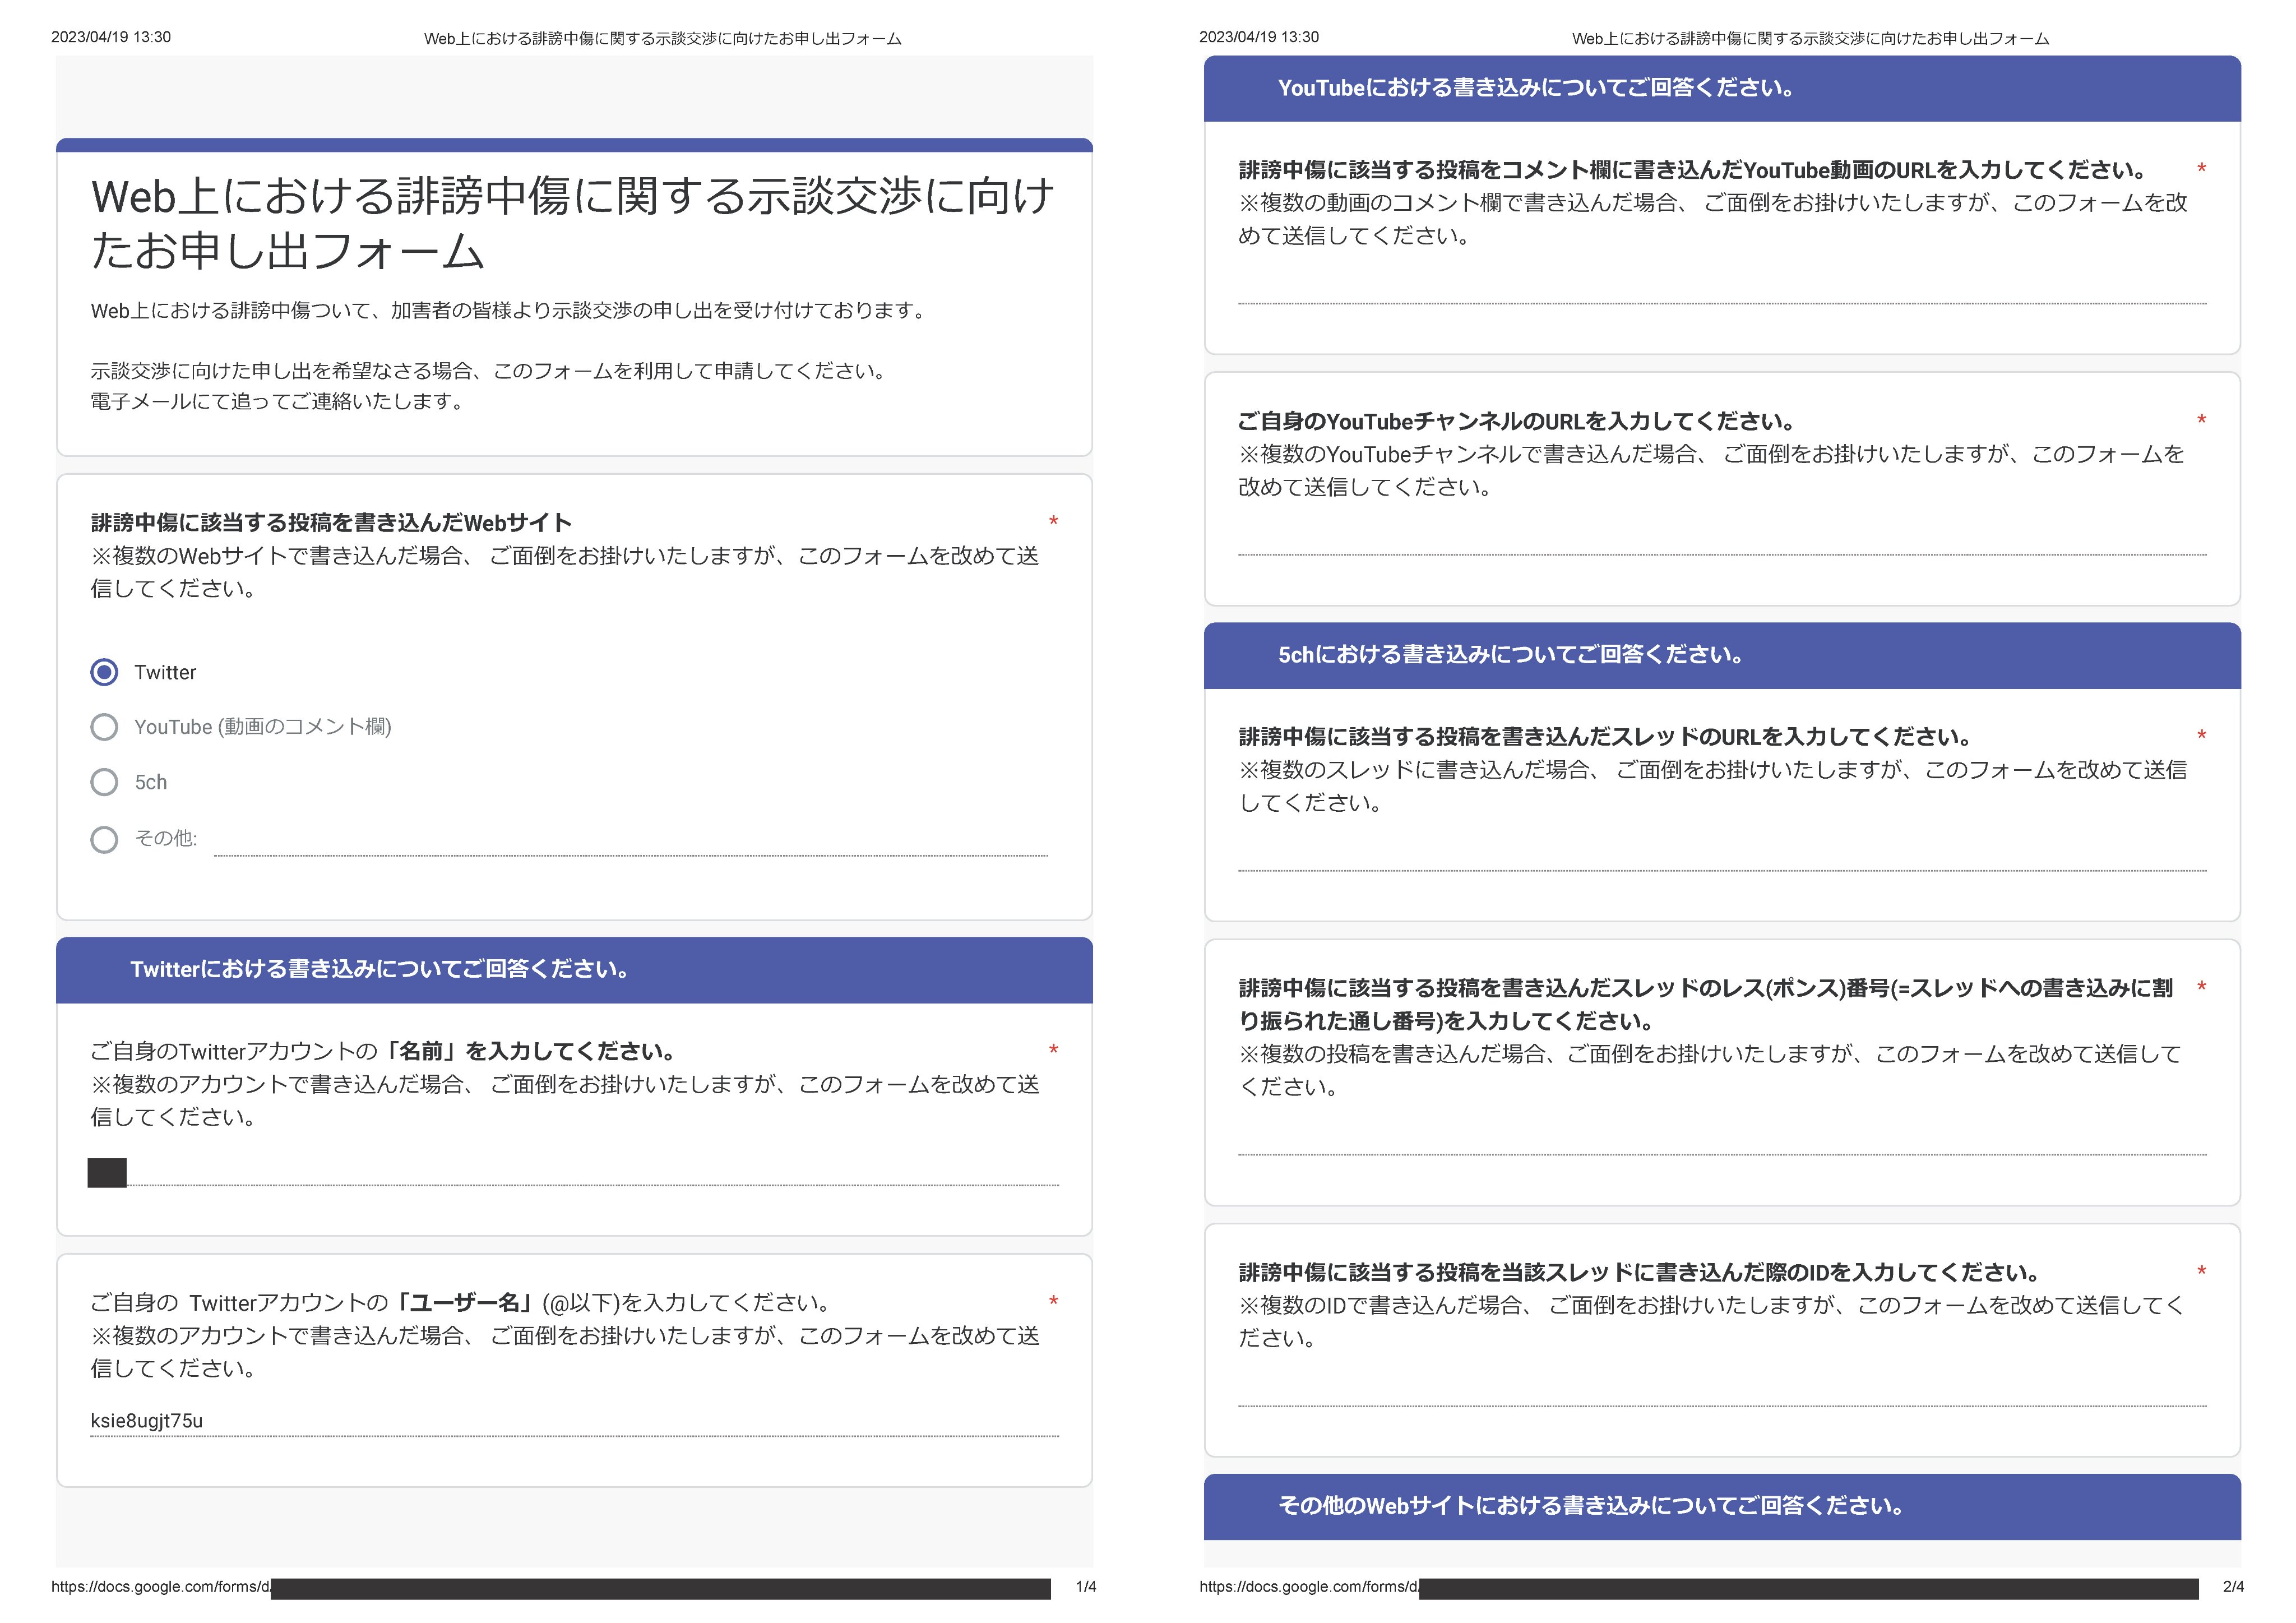Click the question label 誹謗中傷に該当する投稿を書き込んだWebサイト
Screen dimensions: 2296x1623
click(x=331, y=523)
